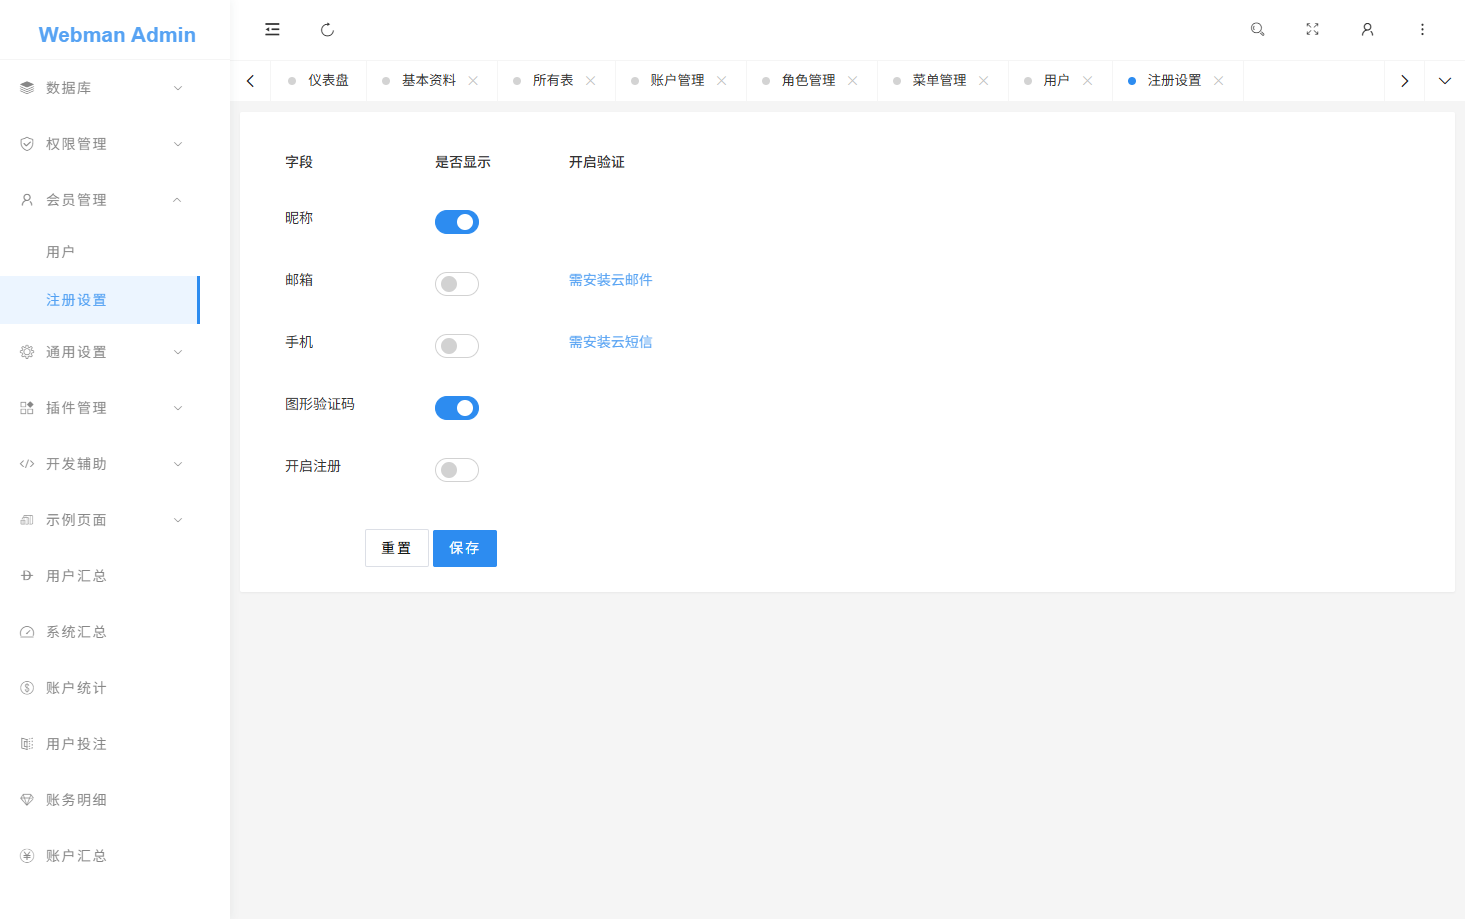Disable the 图形验证码 toggle
This screenshot has height=919, width=1465.
tap(457, 407)
